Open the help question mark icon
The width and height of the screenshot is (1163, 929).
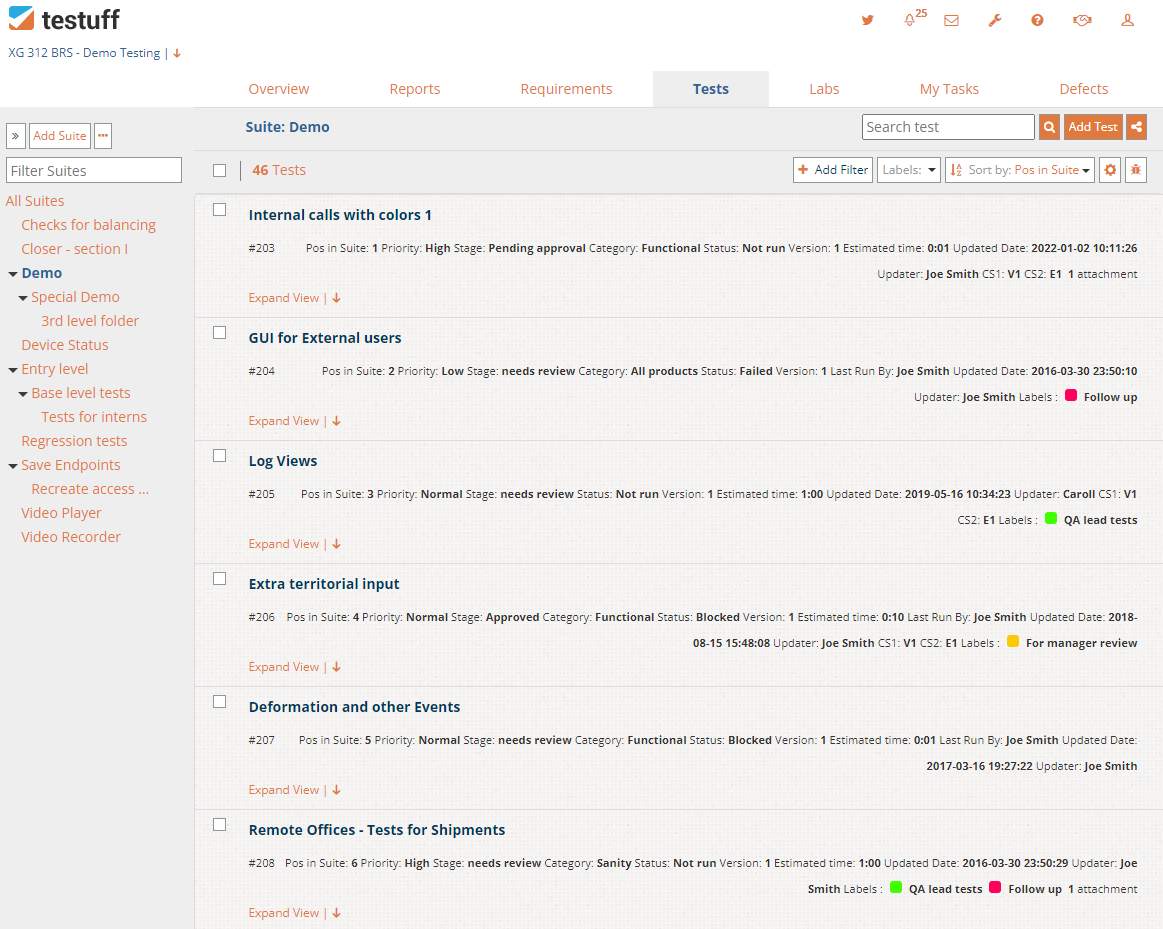coord(1037,20)
